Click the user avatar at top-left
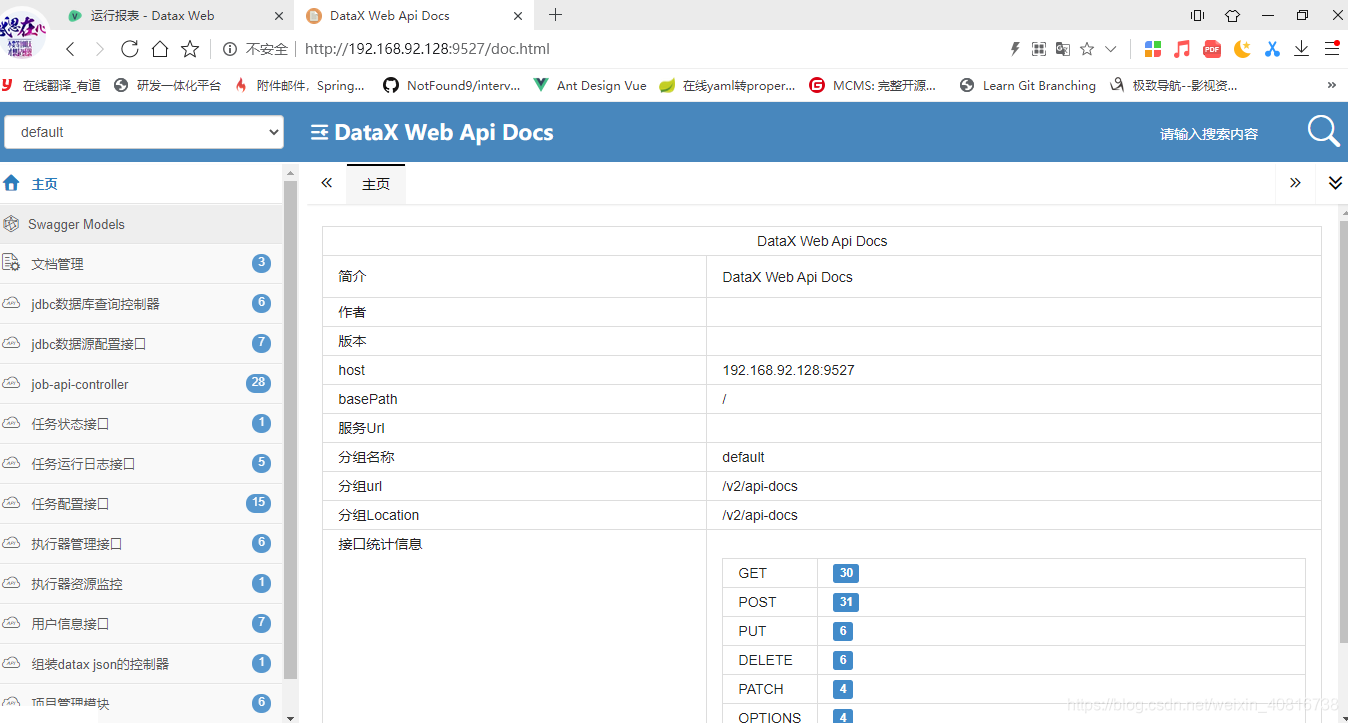The height and width of the screenshot is (723, 1348). tap(21, 32)
